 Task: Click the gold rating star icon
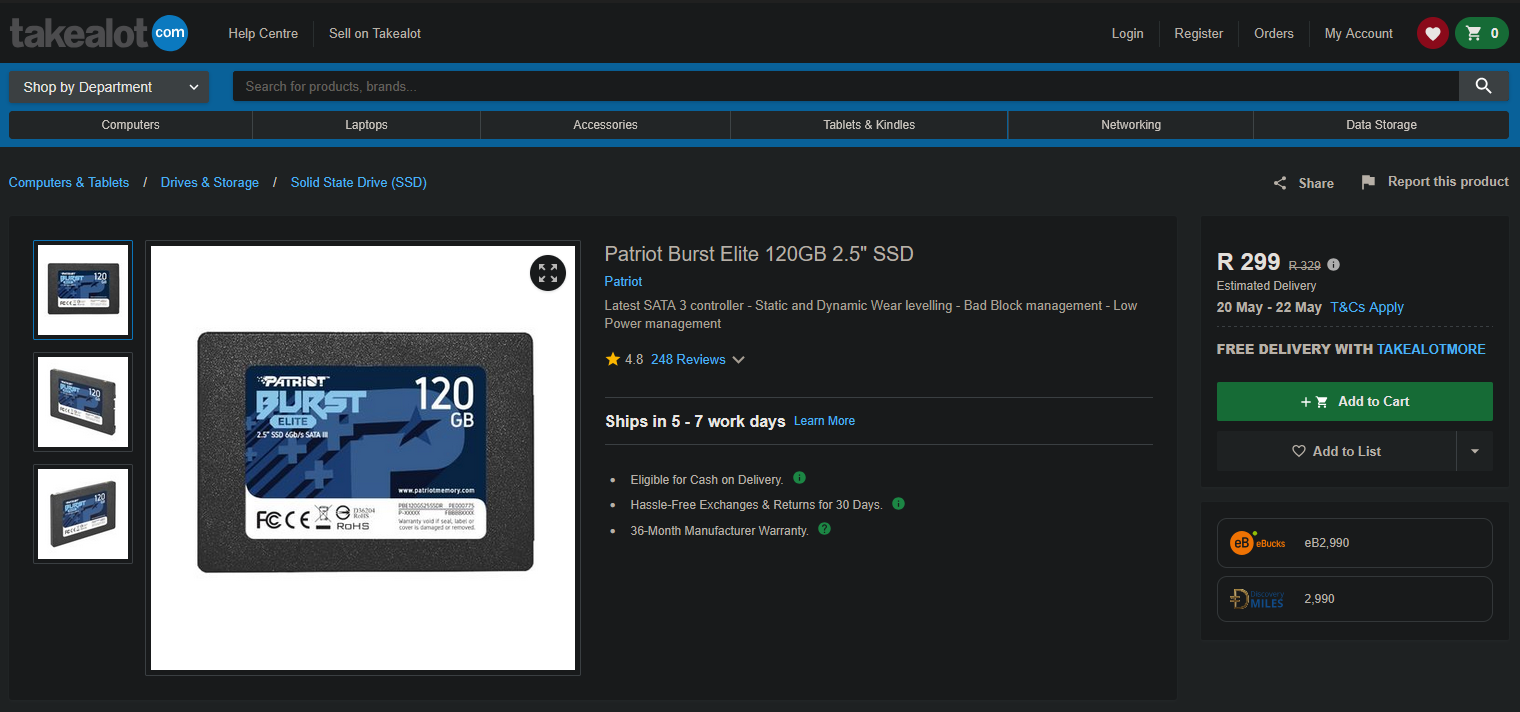coord(613,359)
